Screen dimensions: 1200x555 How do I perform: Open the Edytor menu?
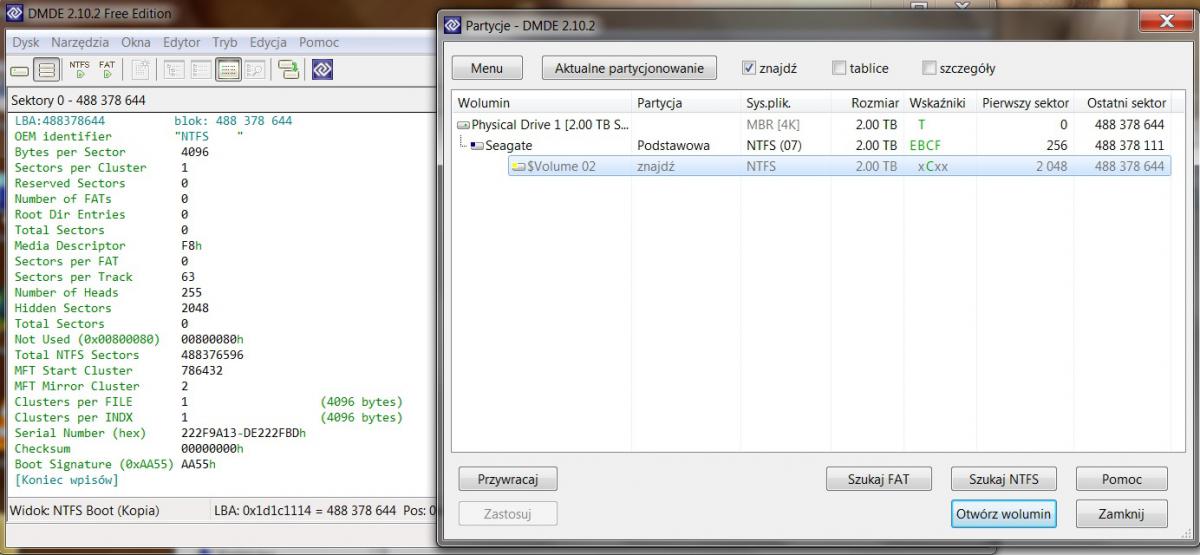[182, 42]
